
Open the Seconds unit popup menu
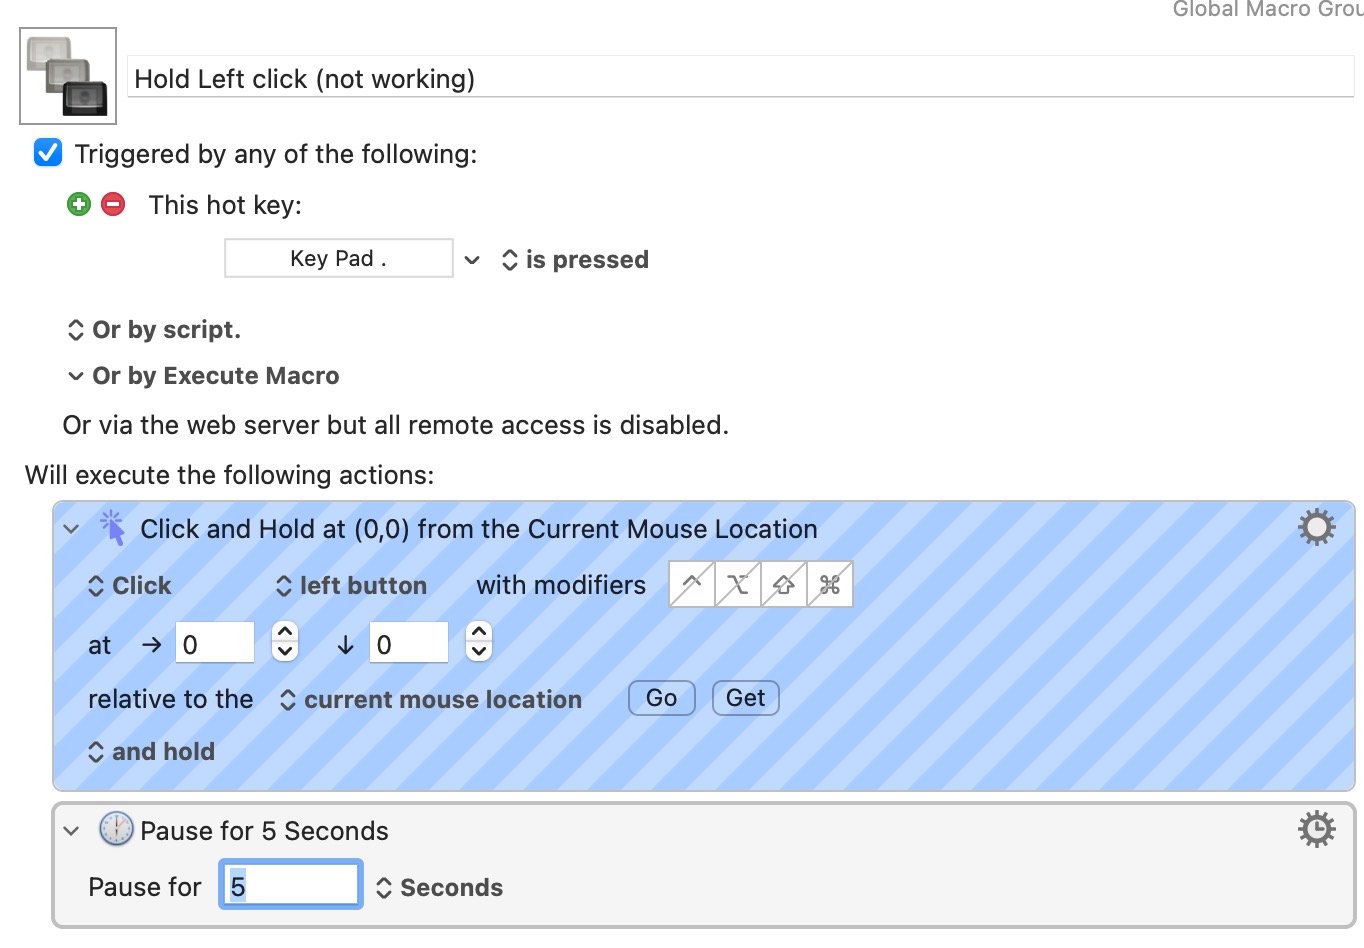tap(440, 888)
